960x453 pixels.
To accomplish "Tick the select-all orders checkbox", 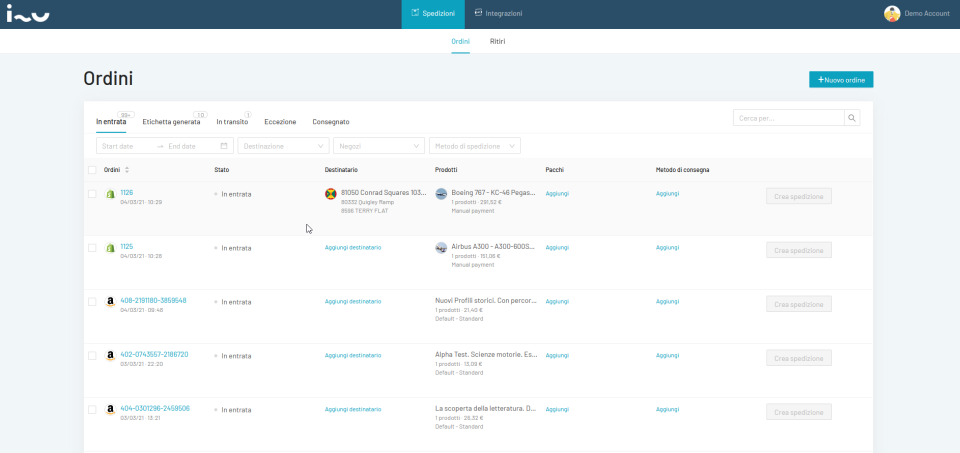I will [x=92, y=170].
